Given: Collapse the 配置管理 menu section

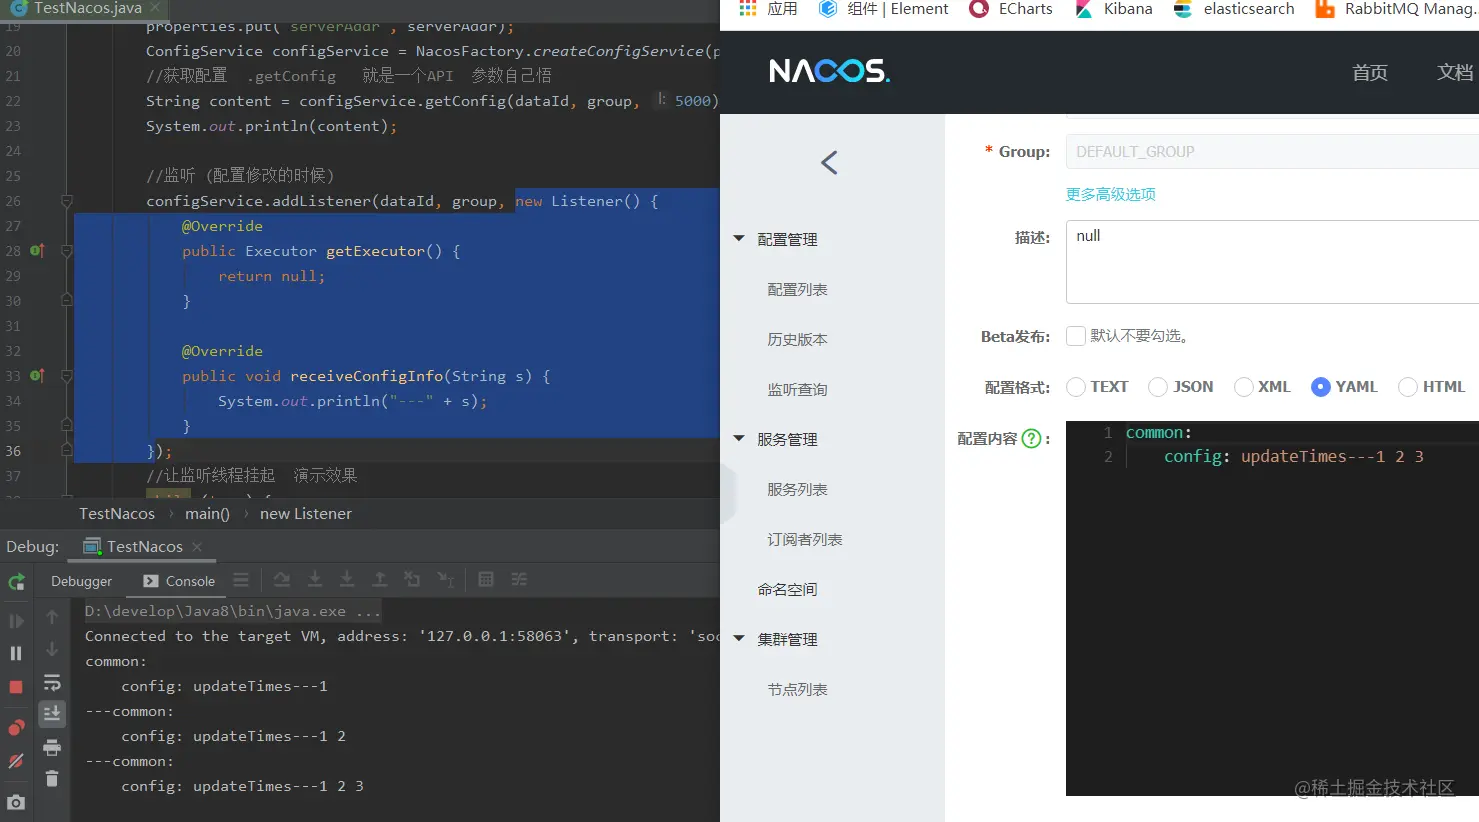Looking at the screenshot, I should (x=739, y=239).
